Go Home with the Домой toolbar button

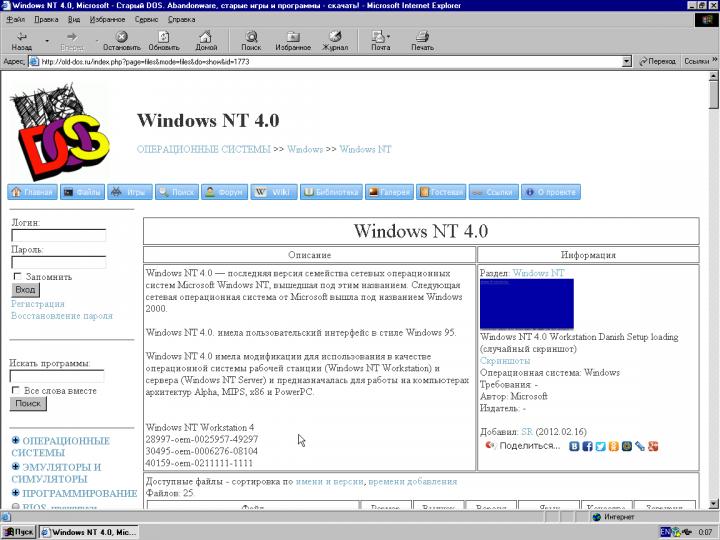tap(206, 41)
